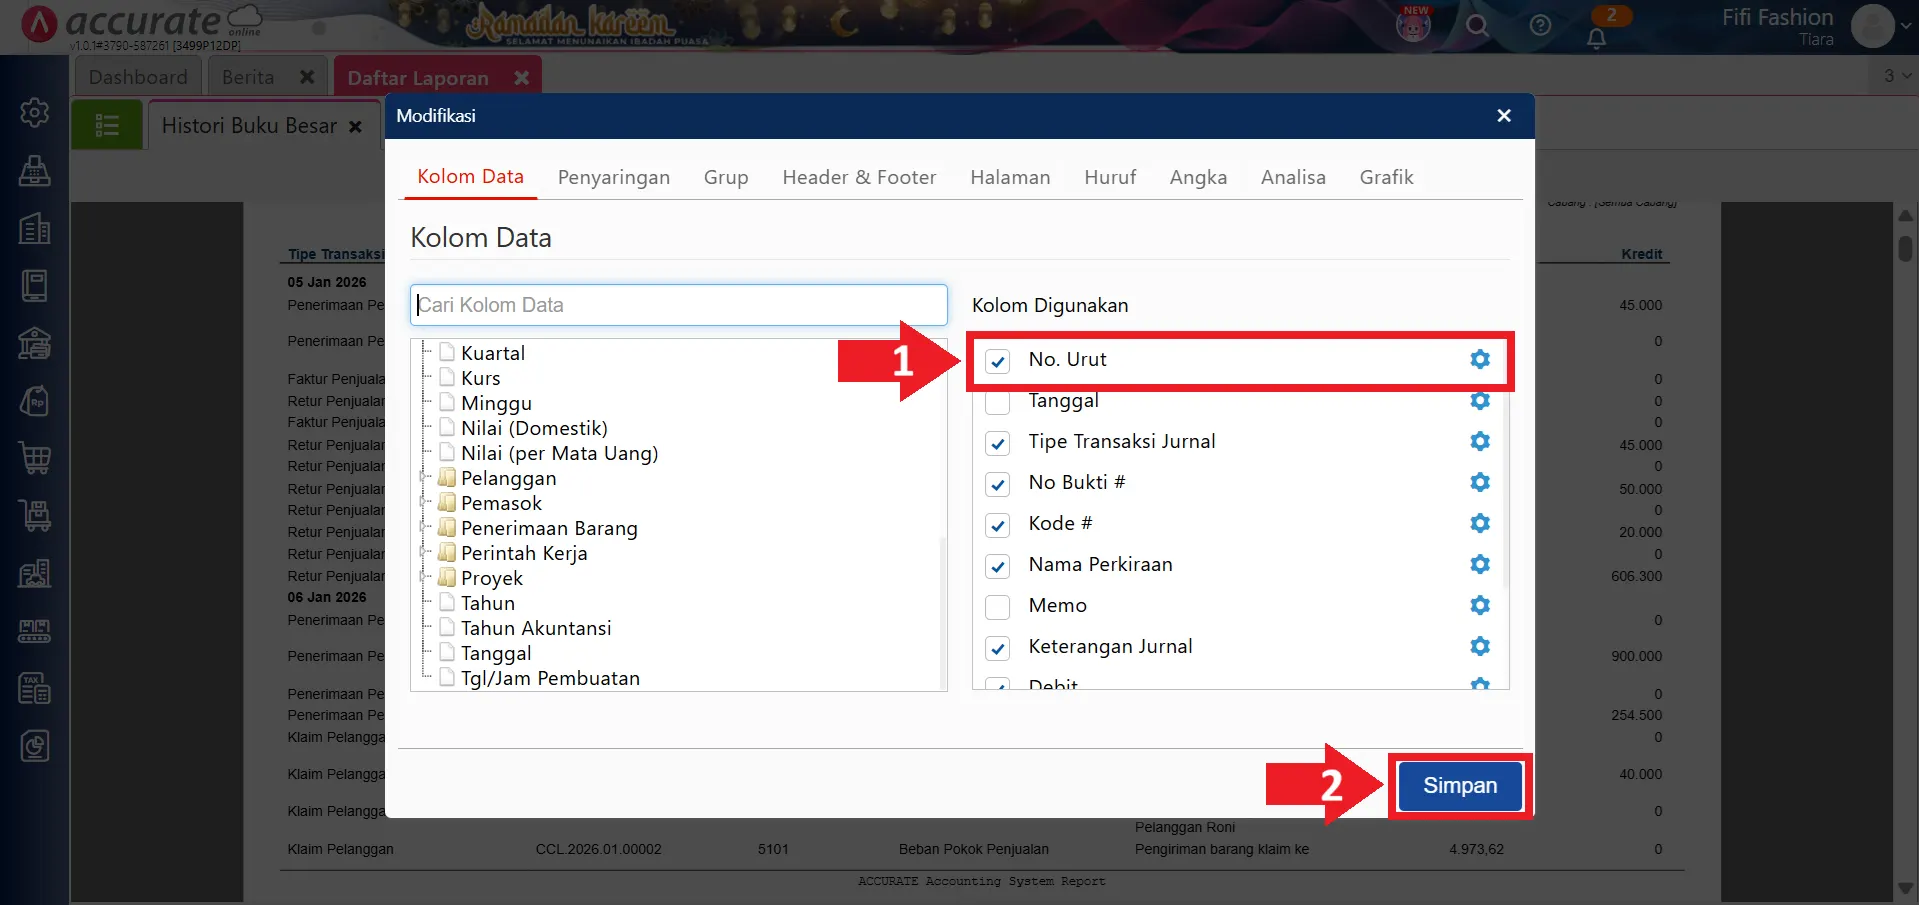This screenshot has width=1919, height=905.
Task: Click the gear icon beside Memo column
Action: [1479, 606]
